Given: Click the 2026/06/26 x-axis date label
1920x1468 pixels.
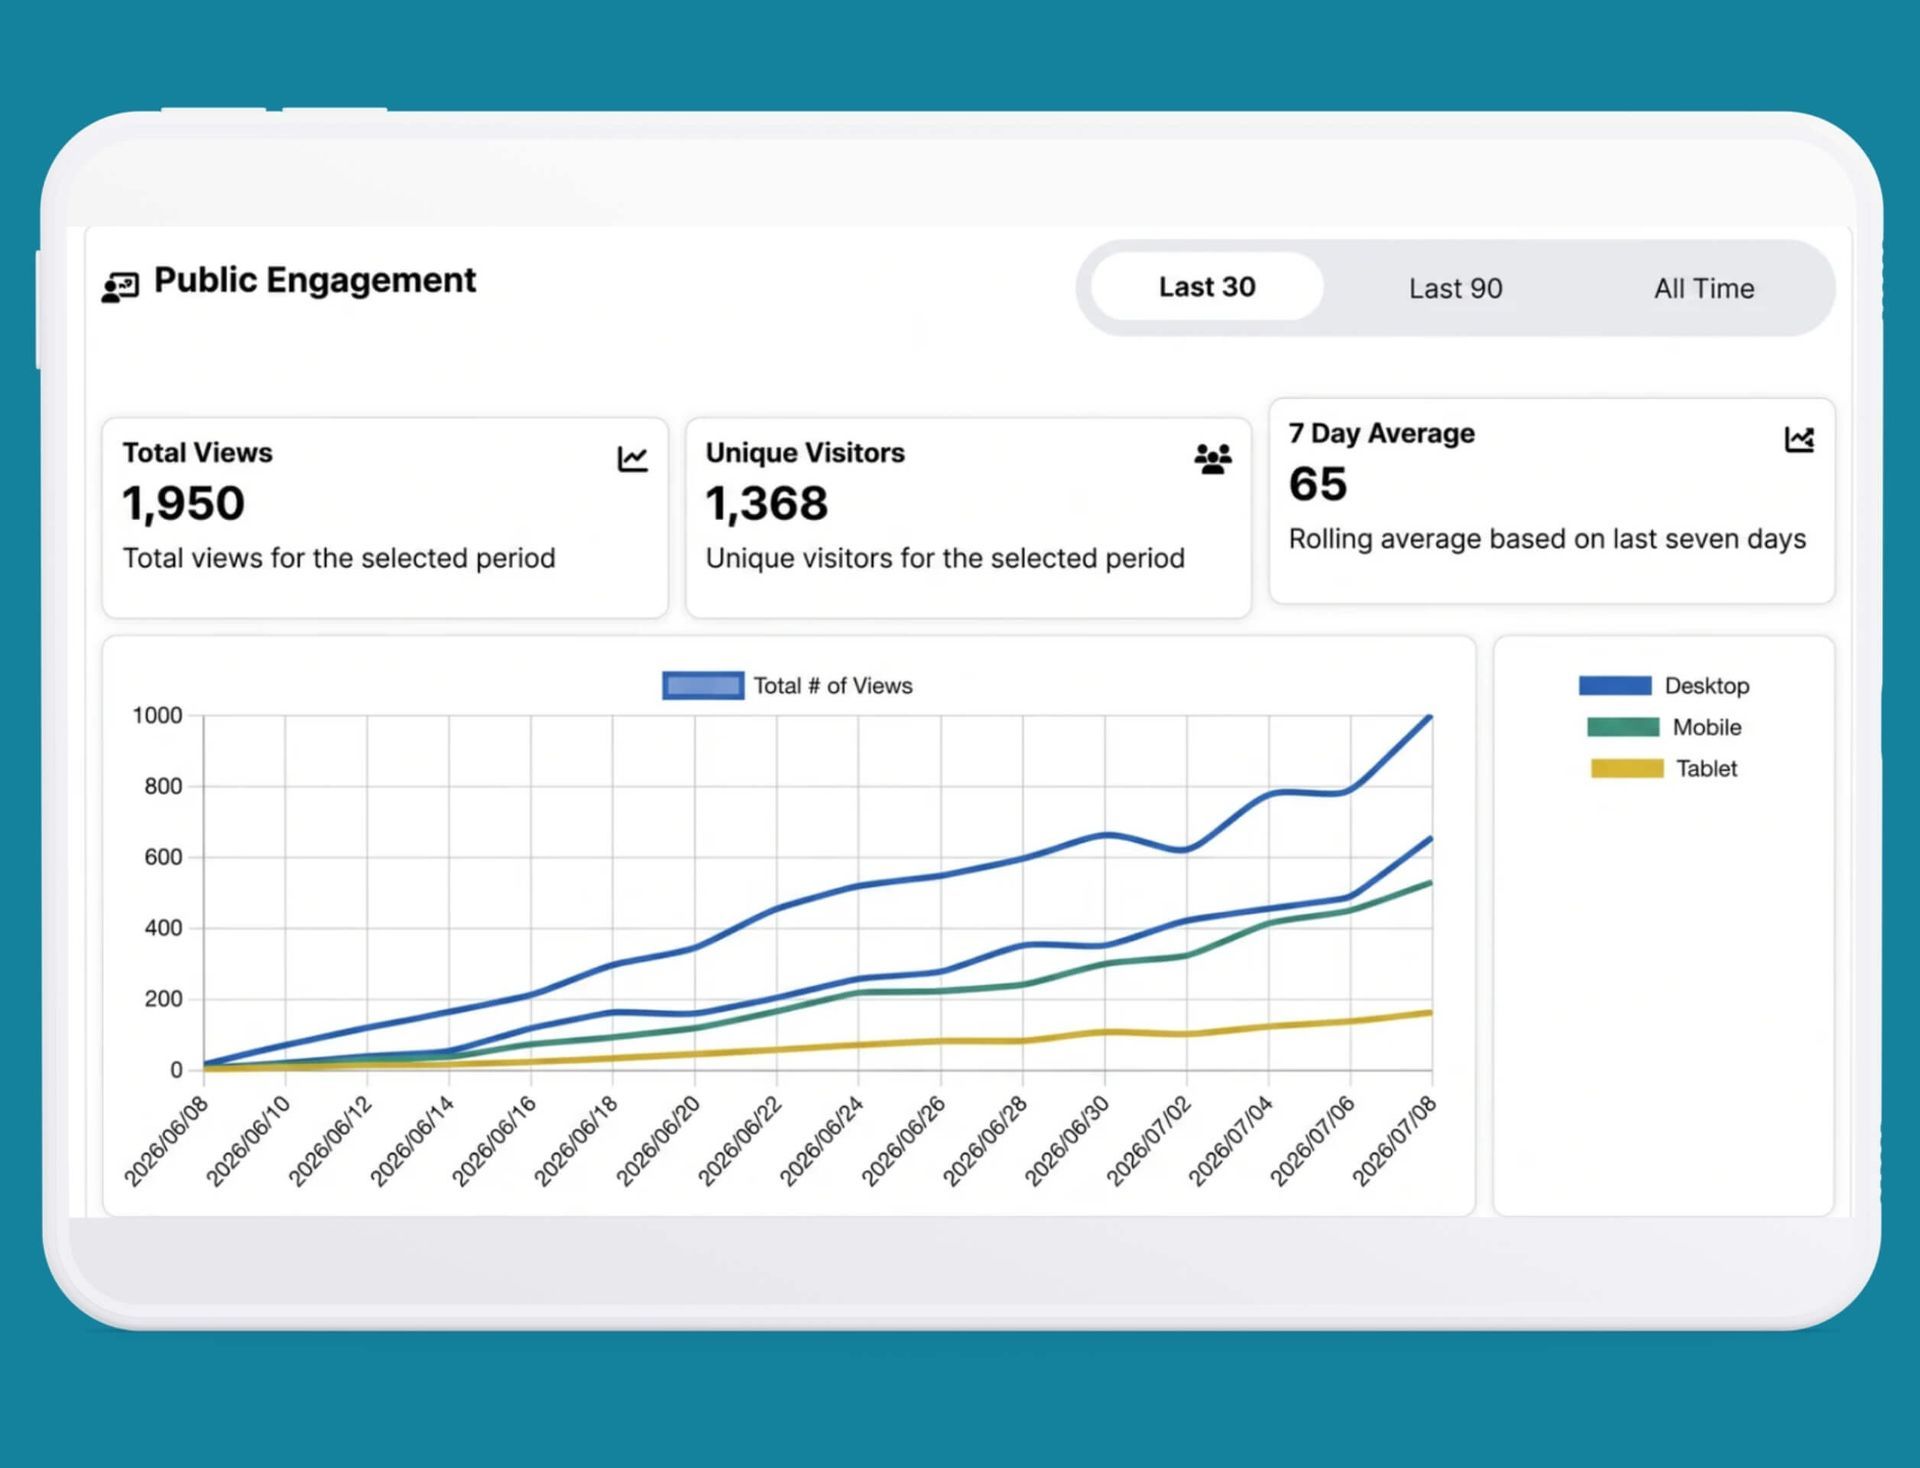Looking at the screenshot, I should (x=904, y=1141).
